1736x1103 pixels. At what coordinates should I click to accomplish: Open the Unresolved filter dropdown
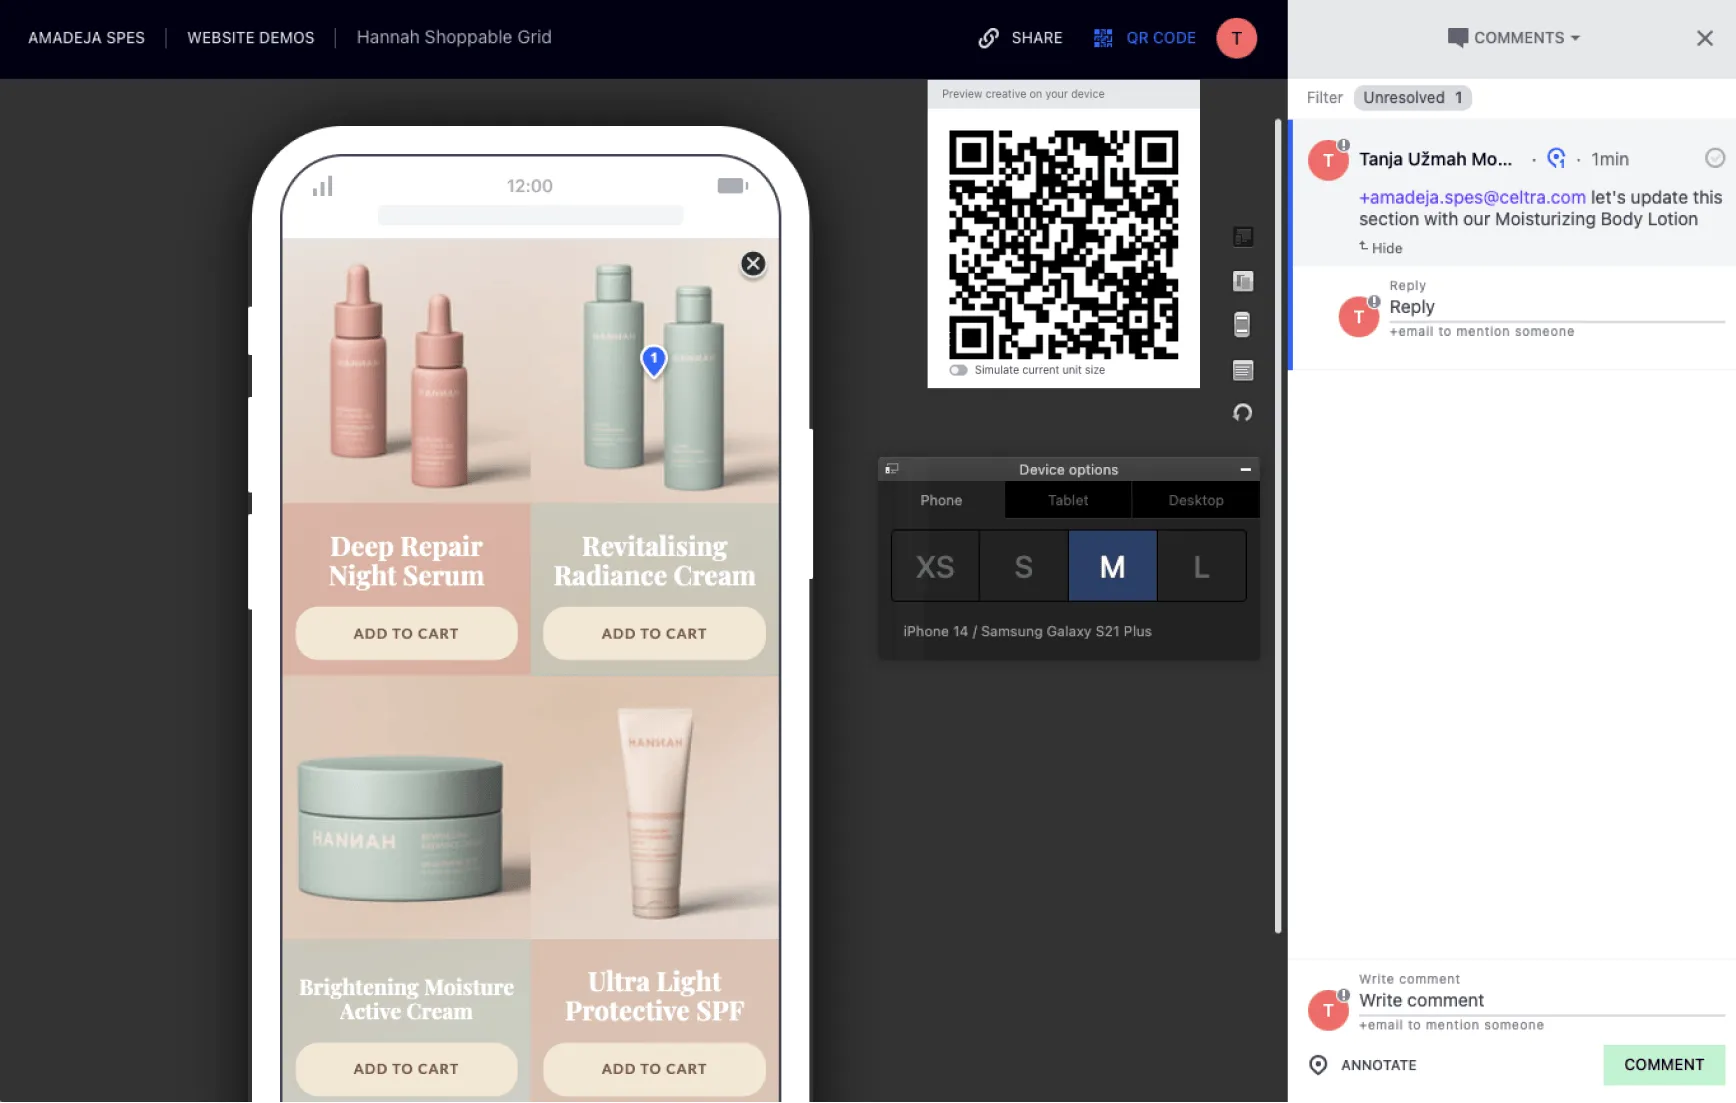click(1412, 98)
